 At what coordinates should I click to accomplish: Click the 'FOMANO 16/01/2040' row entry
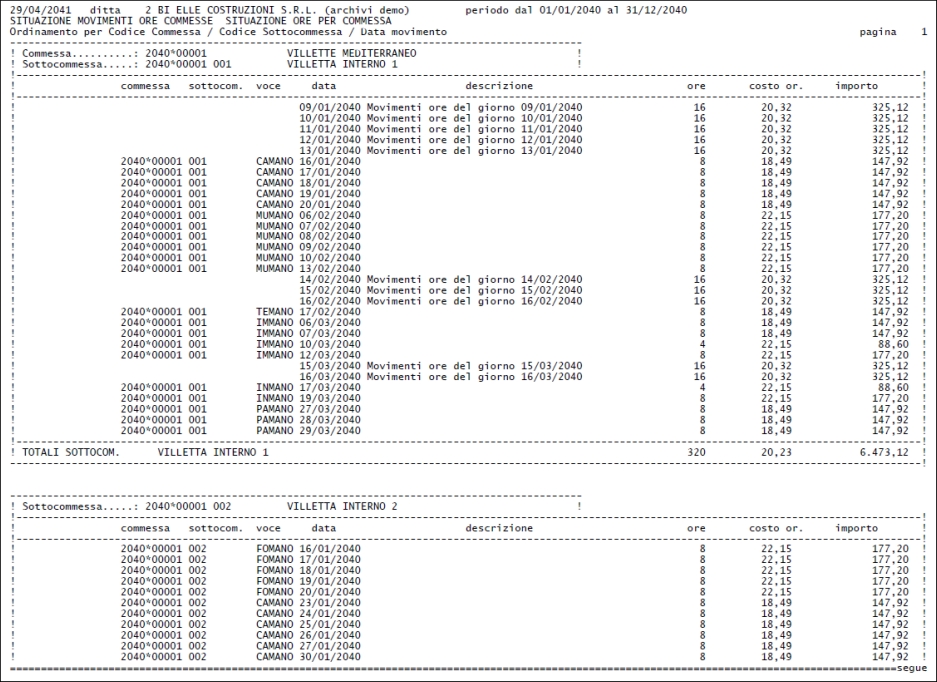click(308, 549)
